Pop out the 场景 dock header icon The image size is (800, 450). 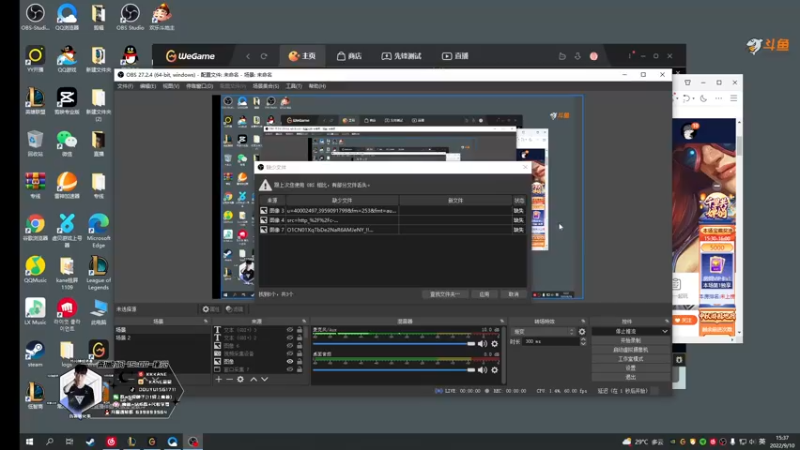[206, 321]
